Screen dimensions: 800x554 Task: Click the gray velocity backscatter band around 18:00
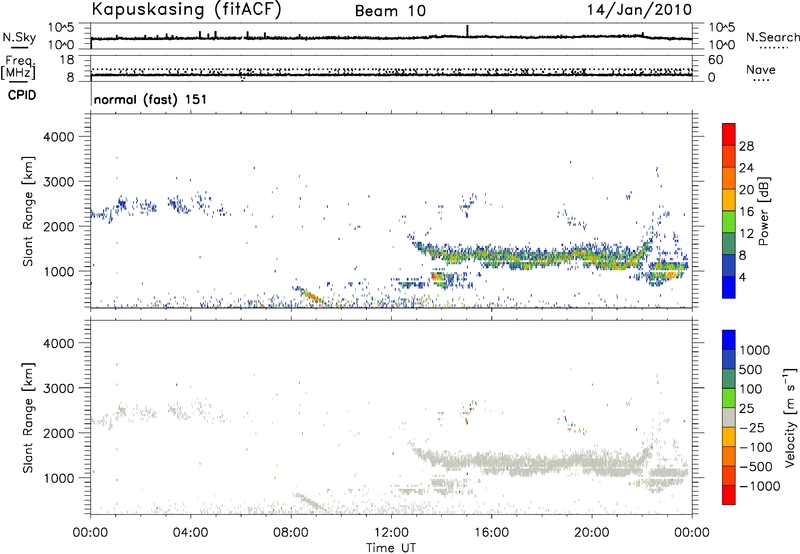[x=541, y=463]
